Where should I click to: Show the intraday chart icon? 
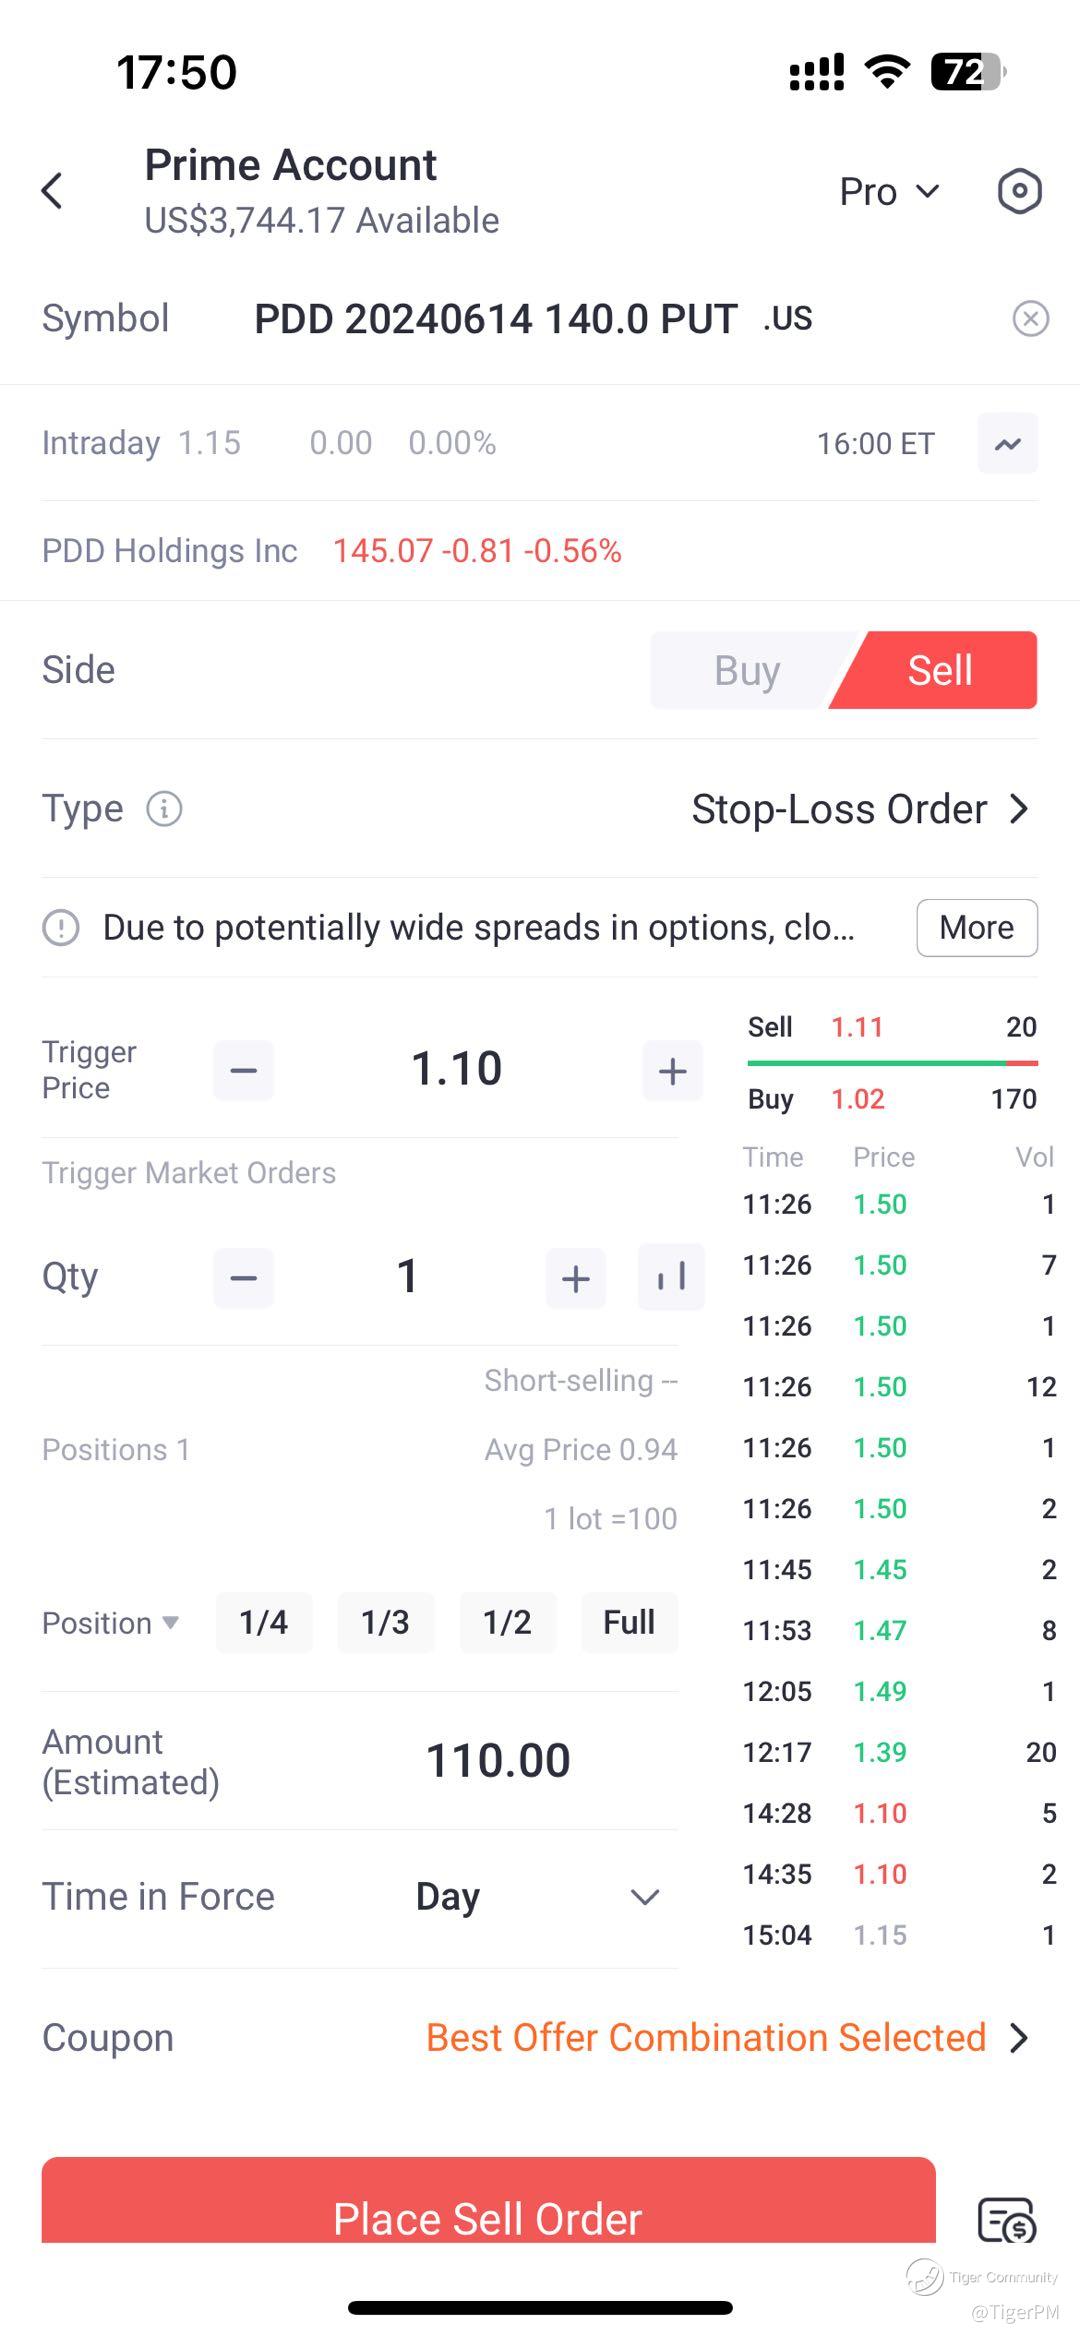(1007, 443)
